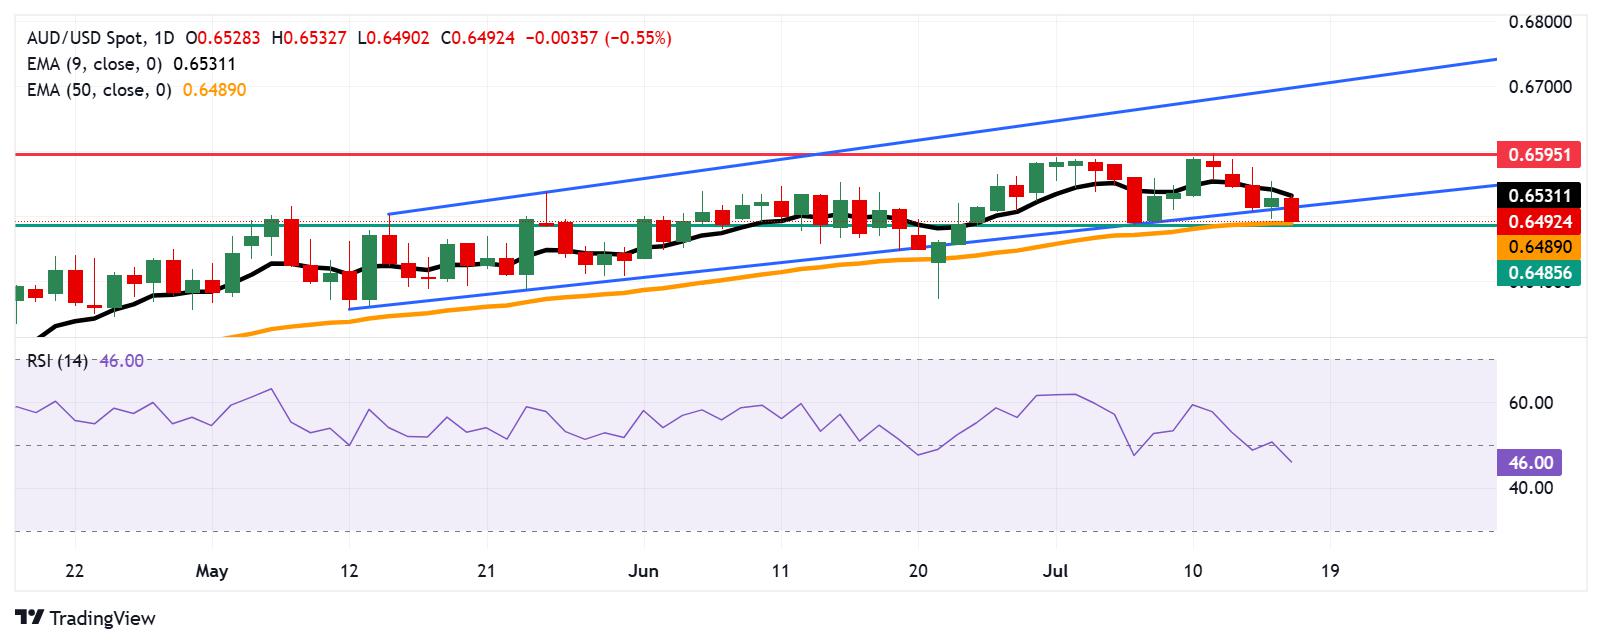Click the last red candlestick on chart
Image resolution: width=1602 pixels, height=644 pixels.
[x=1291, y=210]
